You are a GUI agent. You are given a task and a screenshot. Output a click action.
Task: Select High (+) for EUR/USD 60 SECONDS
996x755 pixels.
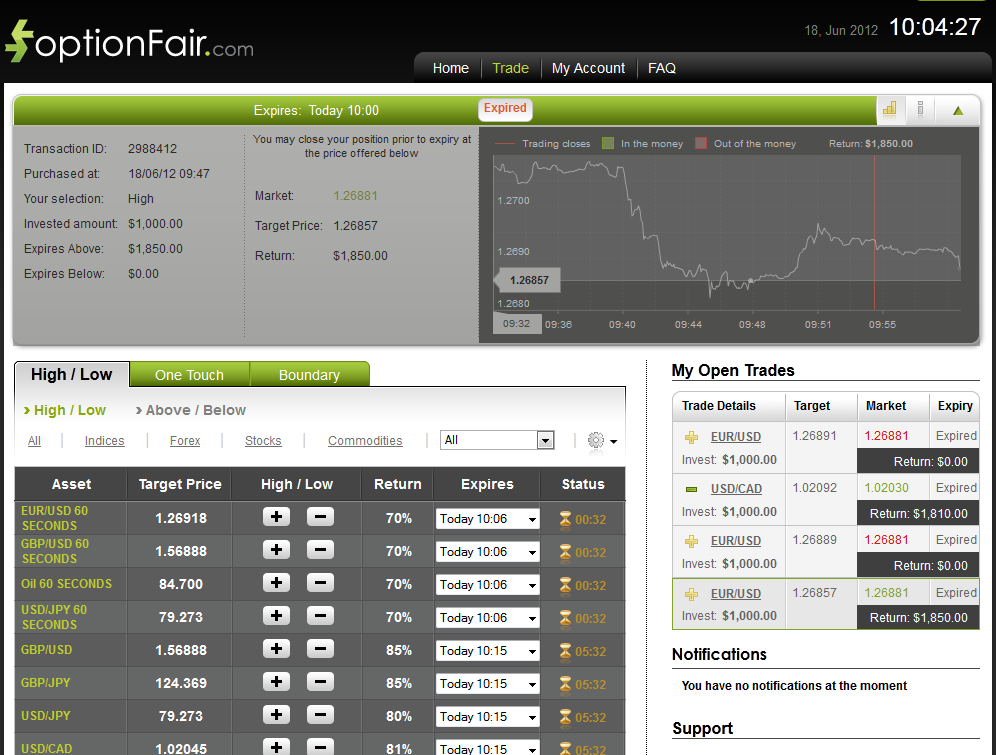point(276,517)
